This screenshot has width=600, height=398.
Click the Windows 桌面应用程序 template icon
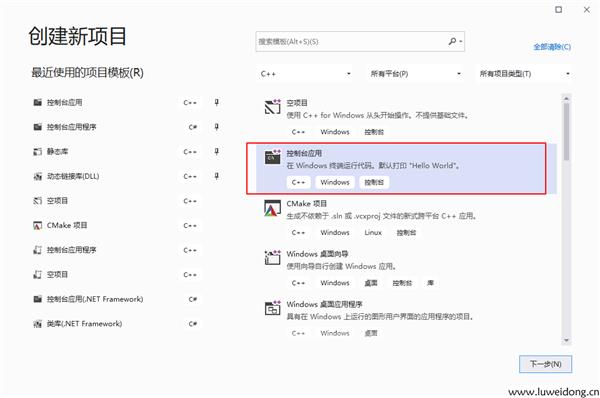point(272,308)
